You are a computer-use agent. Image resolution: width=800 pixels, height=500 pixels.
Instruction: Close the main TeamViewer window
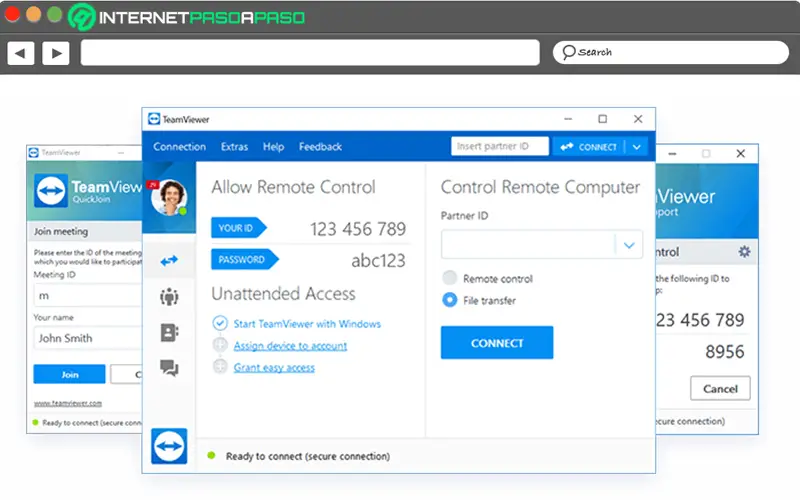pos(638,119)
